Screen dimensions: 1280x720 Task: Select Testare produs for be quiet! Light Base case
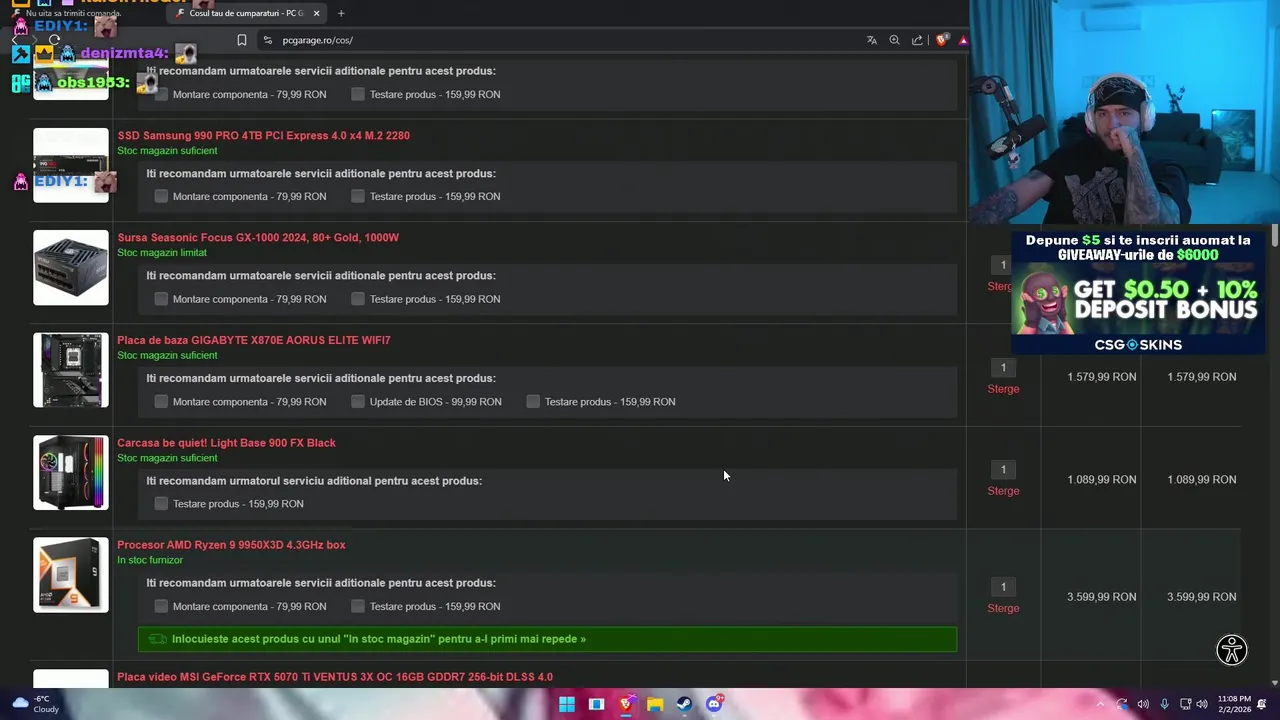point(161,503)
